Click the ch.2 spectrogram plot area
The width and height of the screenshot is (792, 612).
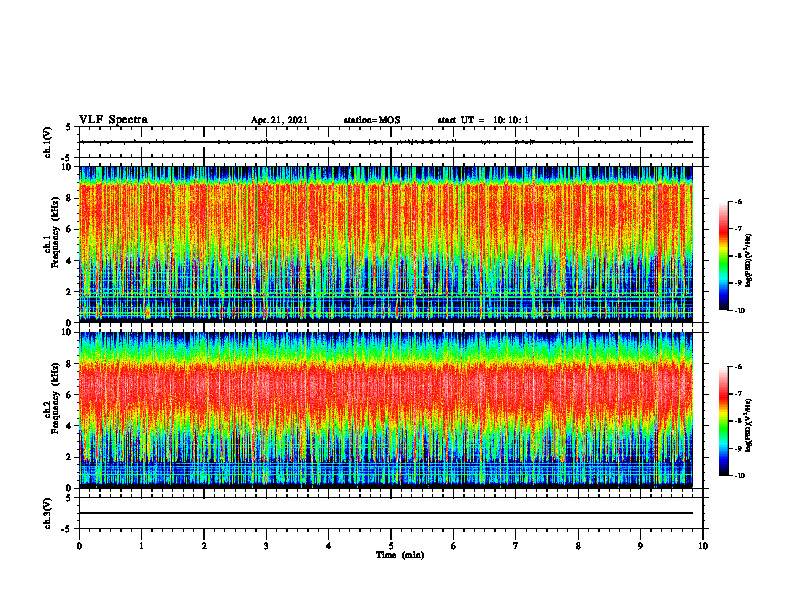point(386,410)
